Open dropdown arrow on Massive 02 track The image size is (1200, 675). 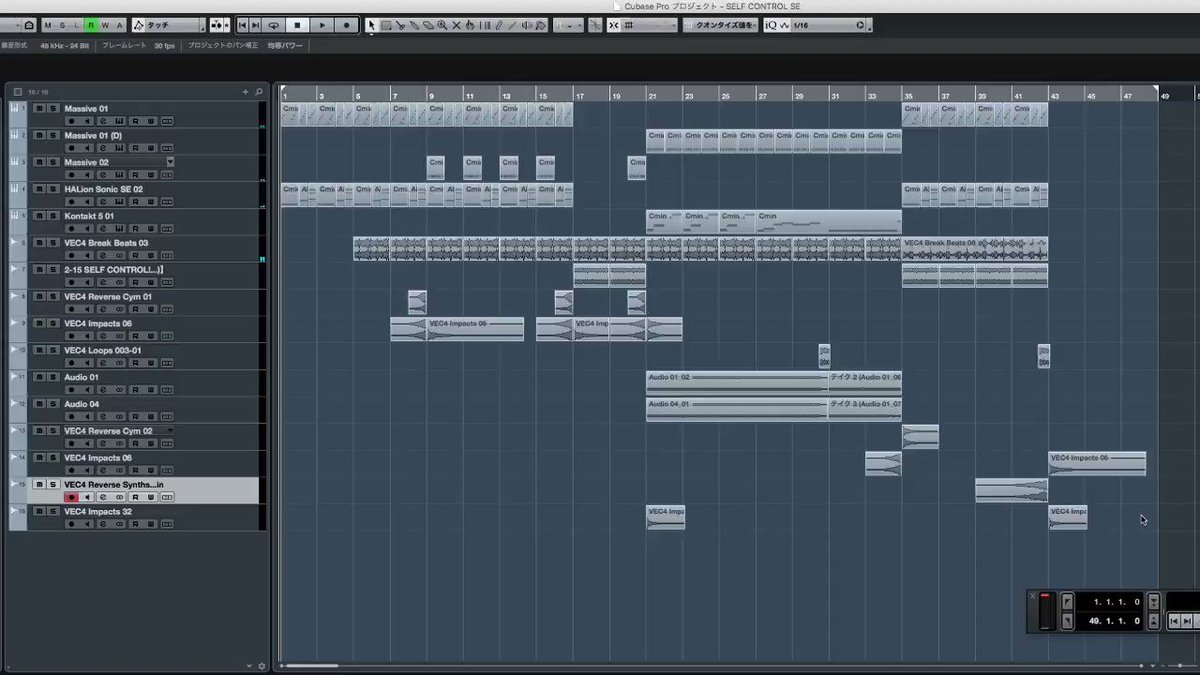point(170,162)
